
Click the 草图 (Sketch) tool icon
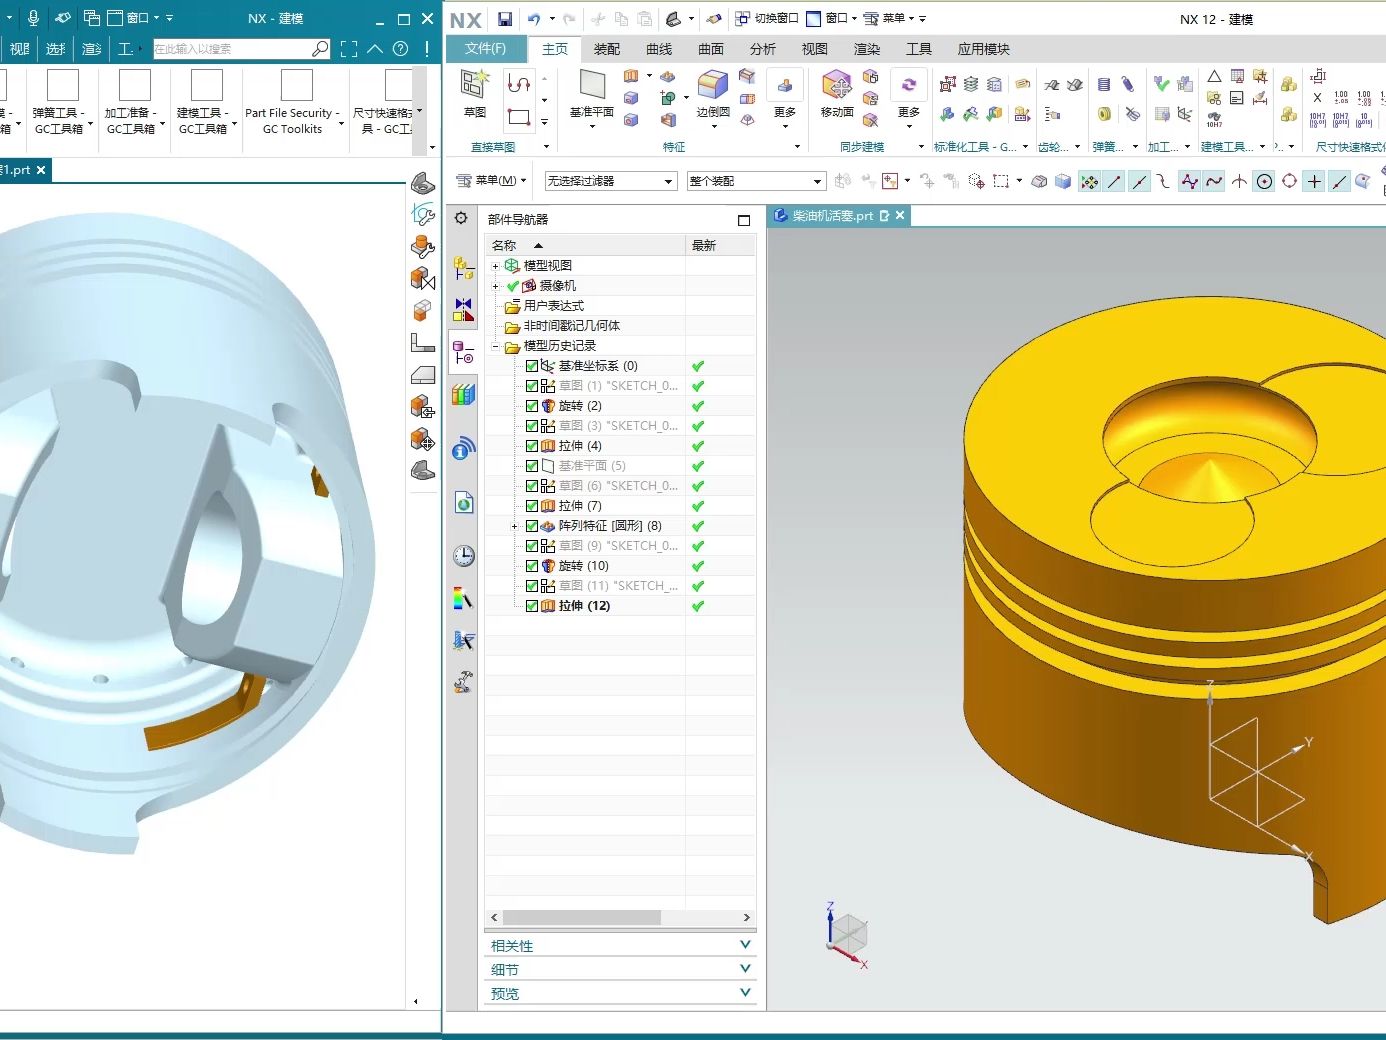click(474, 84)
